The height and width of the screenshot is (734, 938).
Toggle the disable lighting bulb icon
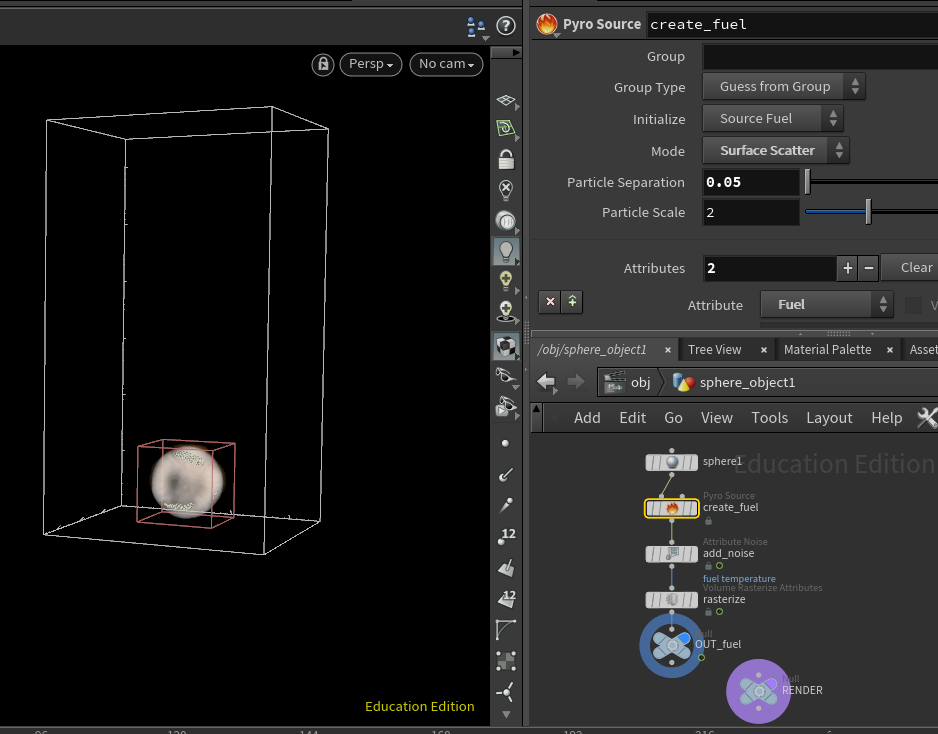click(x=506, y=189)
